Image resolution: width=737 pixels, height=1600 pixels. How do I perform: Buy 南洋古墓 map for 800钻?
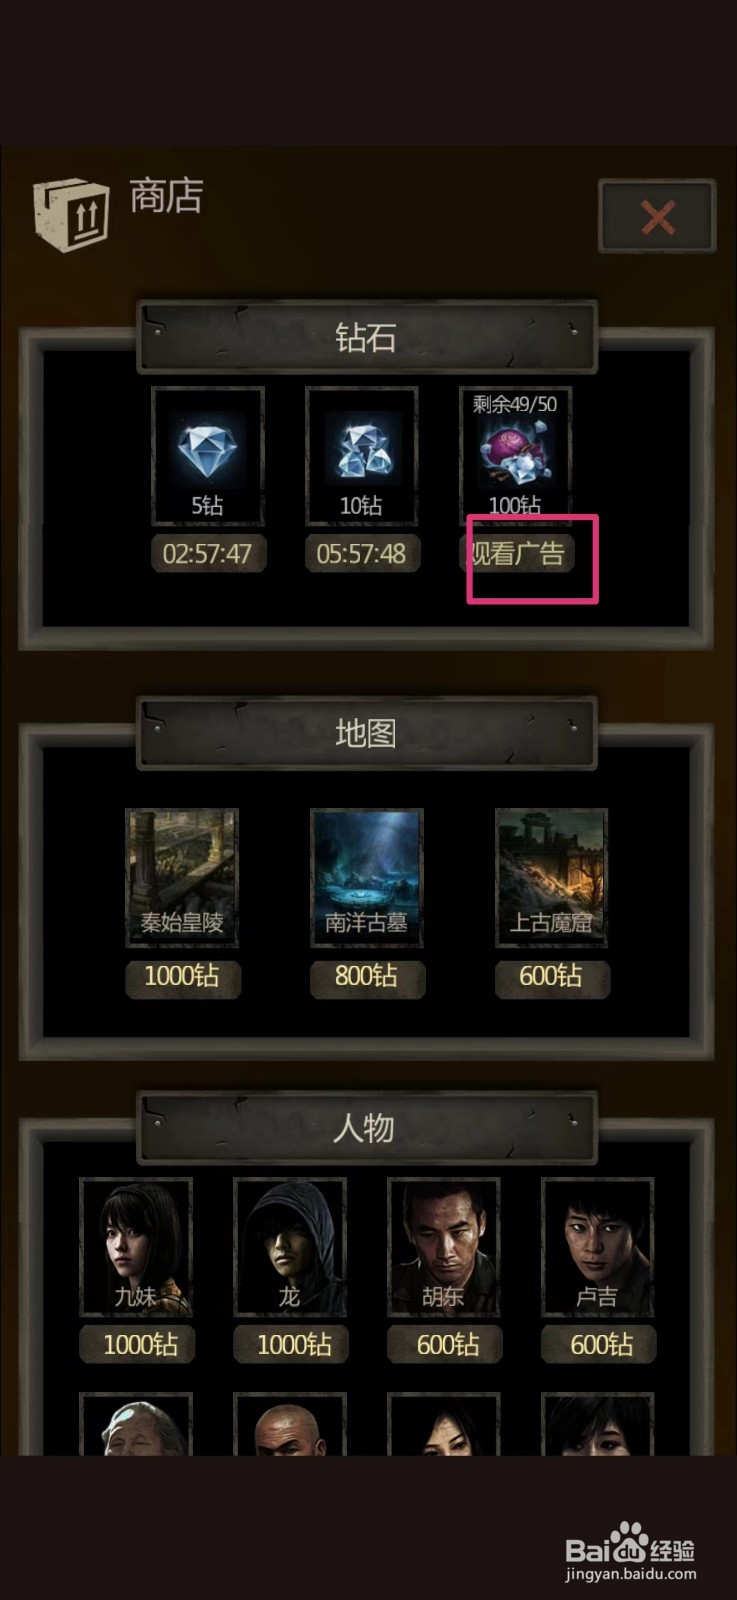pos(367,977)
